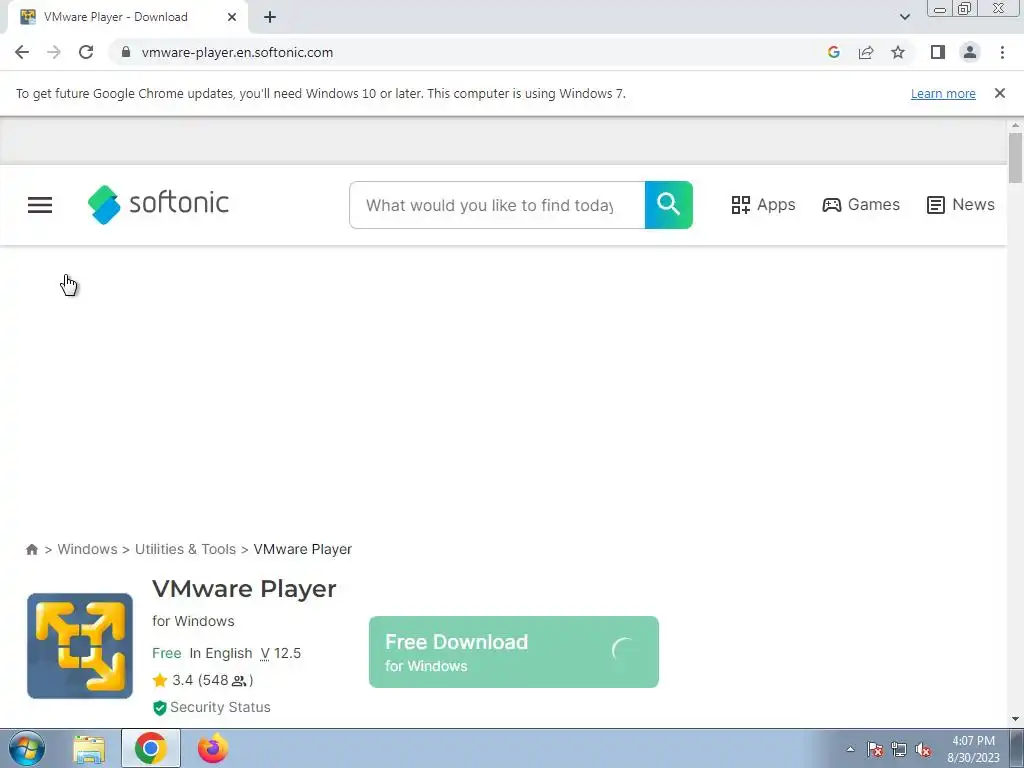Viewport: 1024px width, 768px height.
Task: Click the taskbar clock showing 4:07 PM
Action: click(x=973, y=749)
